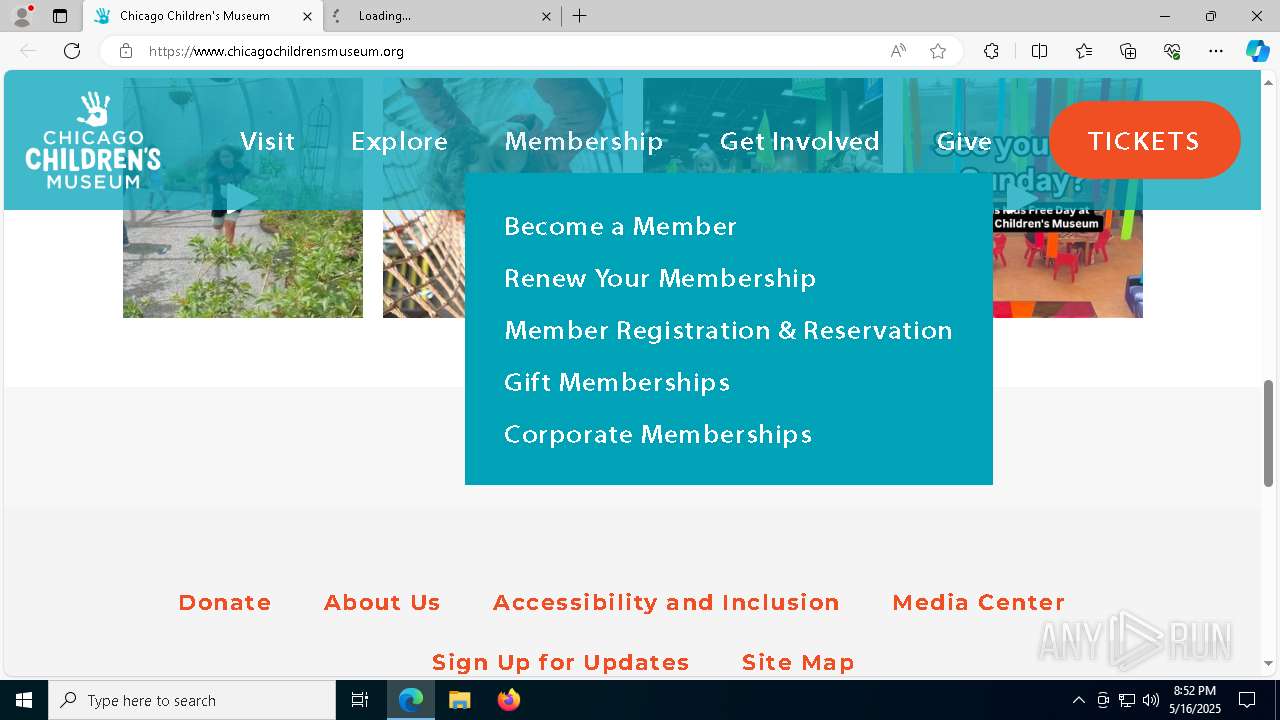
Task: View site information lock icon
Action: [x=126, y=51]
